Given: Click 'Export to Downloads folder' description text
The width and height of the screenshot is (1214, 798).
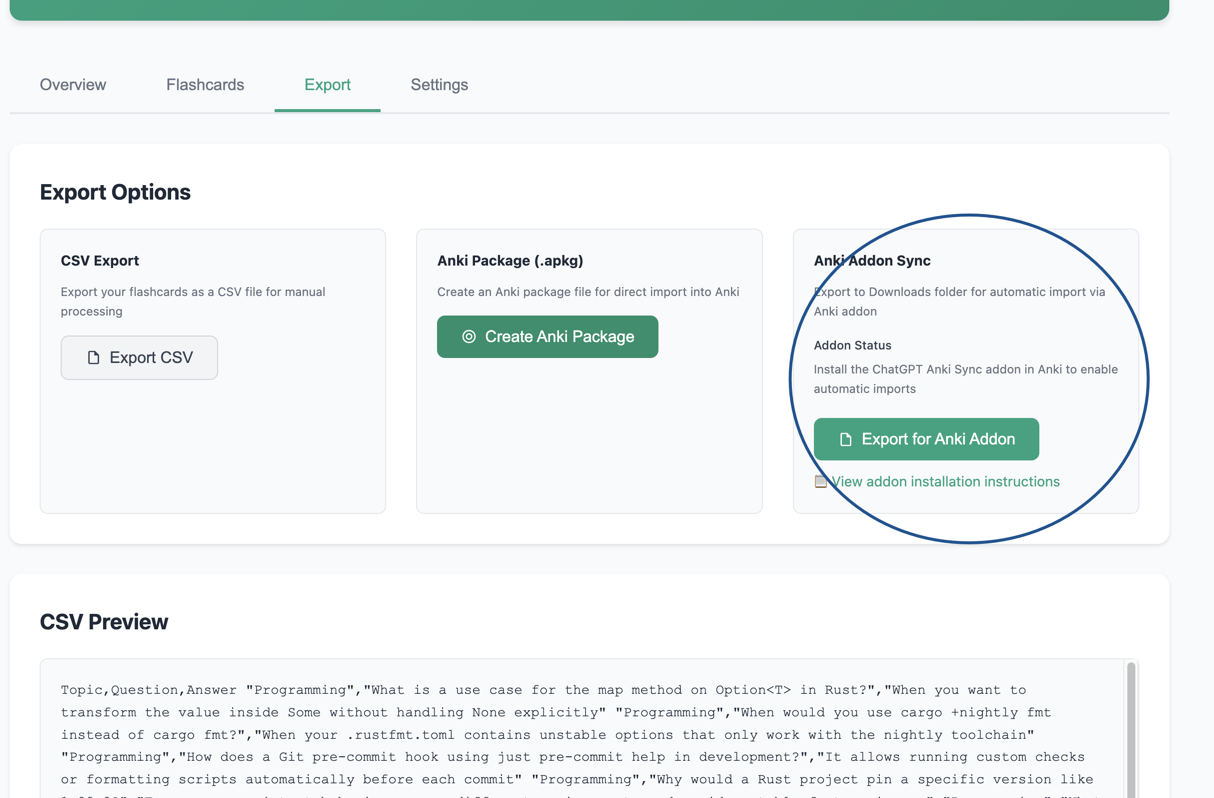Looking at the screenshot, I should click(x=960, y=301).
